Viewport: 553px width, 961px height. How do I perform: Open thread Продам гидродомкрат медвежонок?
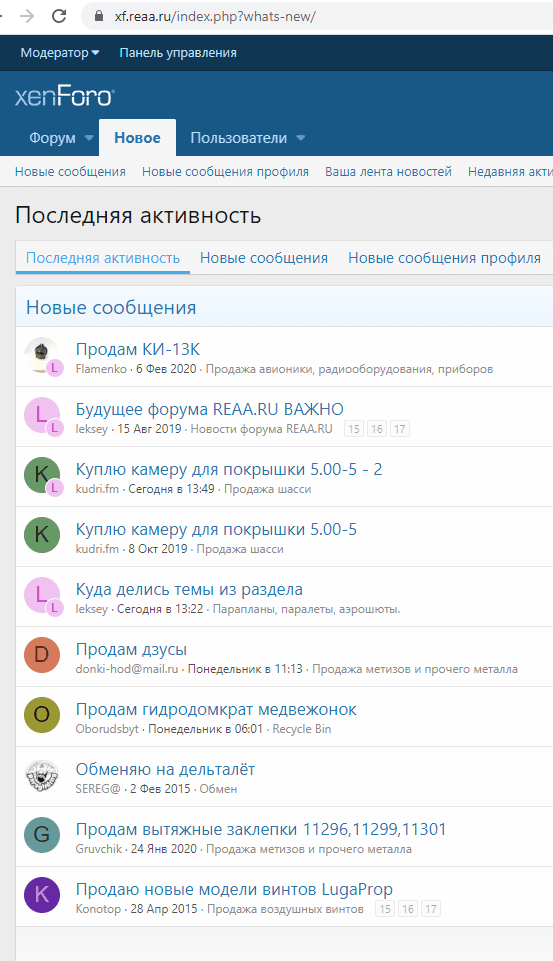click(216, 710)
